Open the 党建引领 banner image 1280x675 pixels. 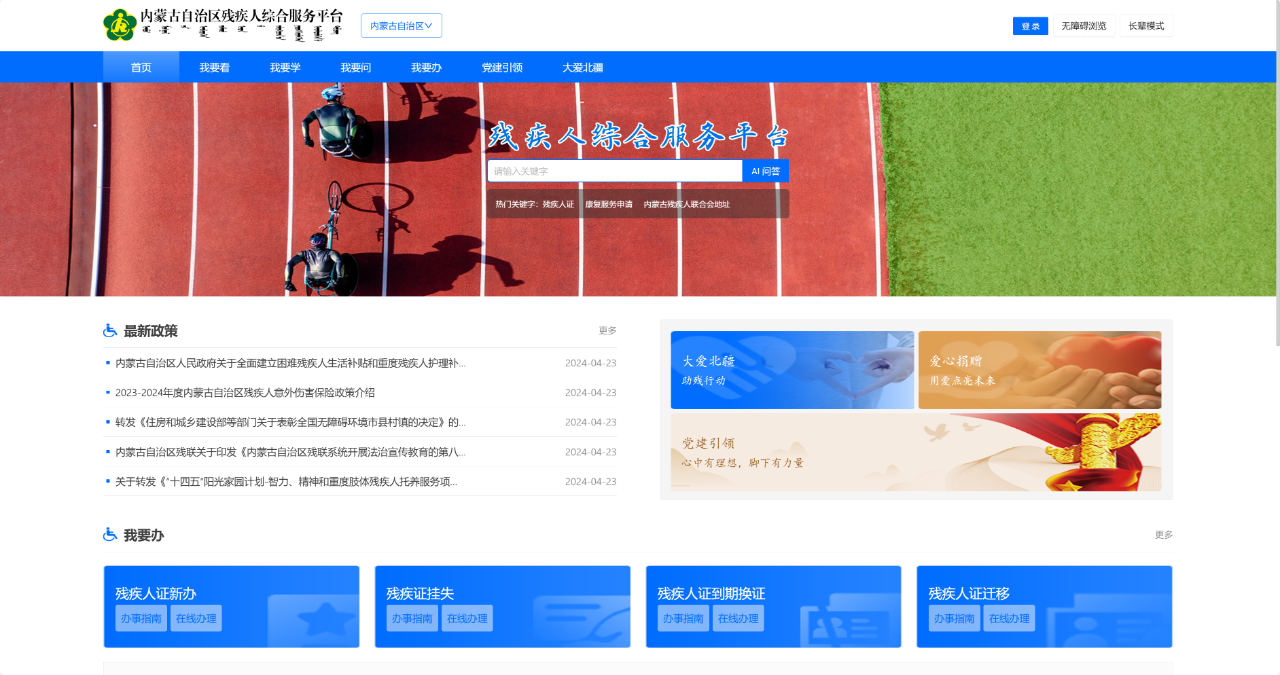pos(915,452)
